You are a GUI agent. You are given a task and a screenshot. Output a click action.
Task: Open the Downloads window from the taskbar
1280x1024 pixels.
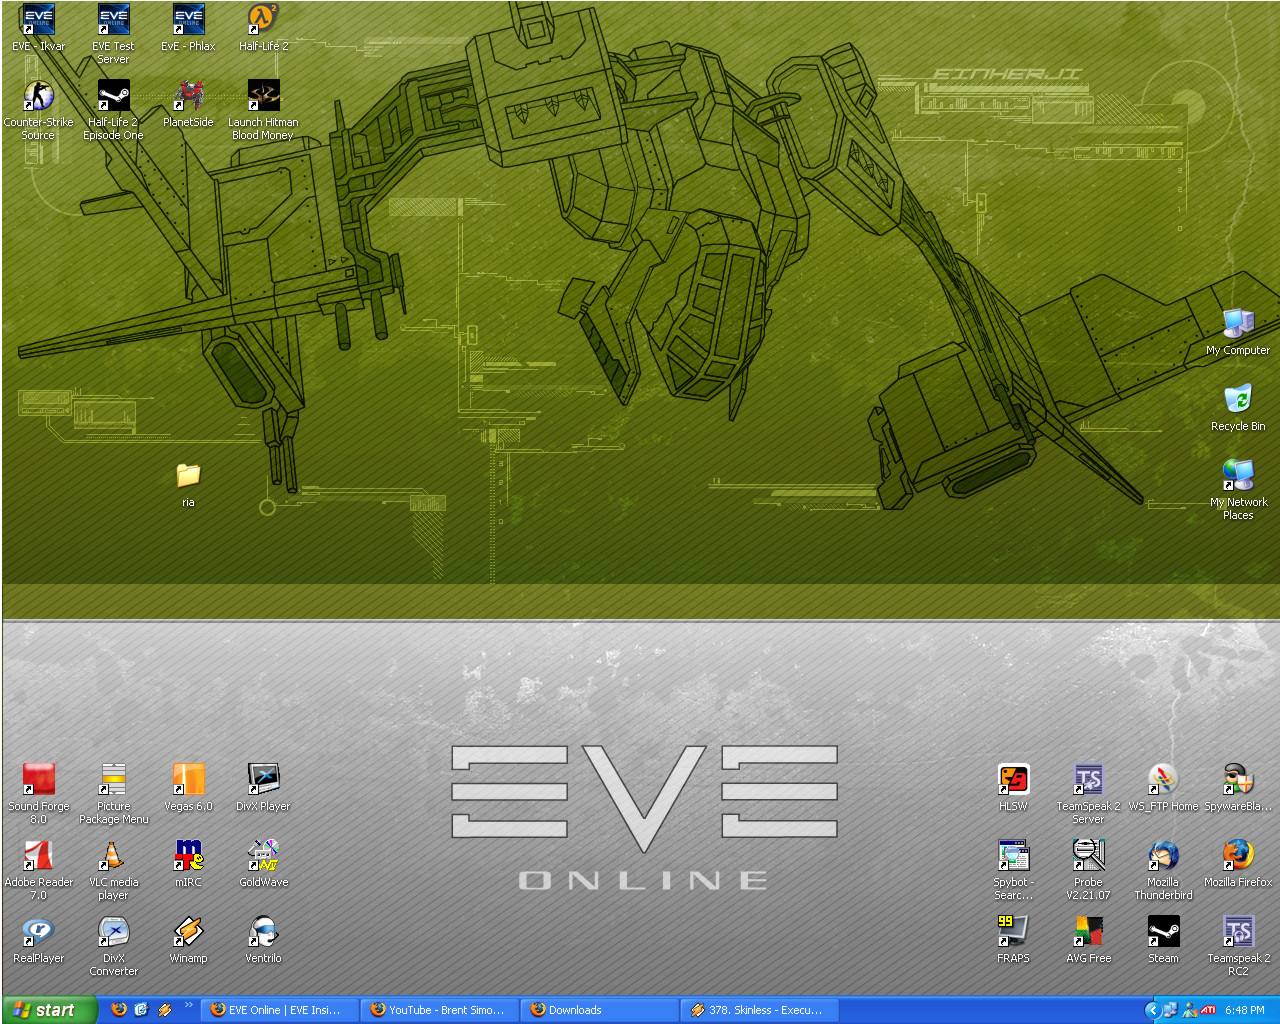[x=600, y=1010]
